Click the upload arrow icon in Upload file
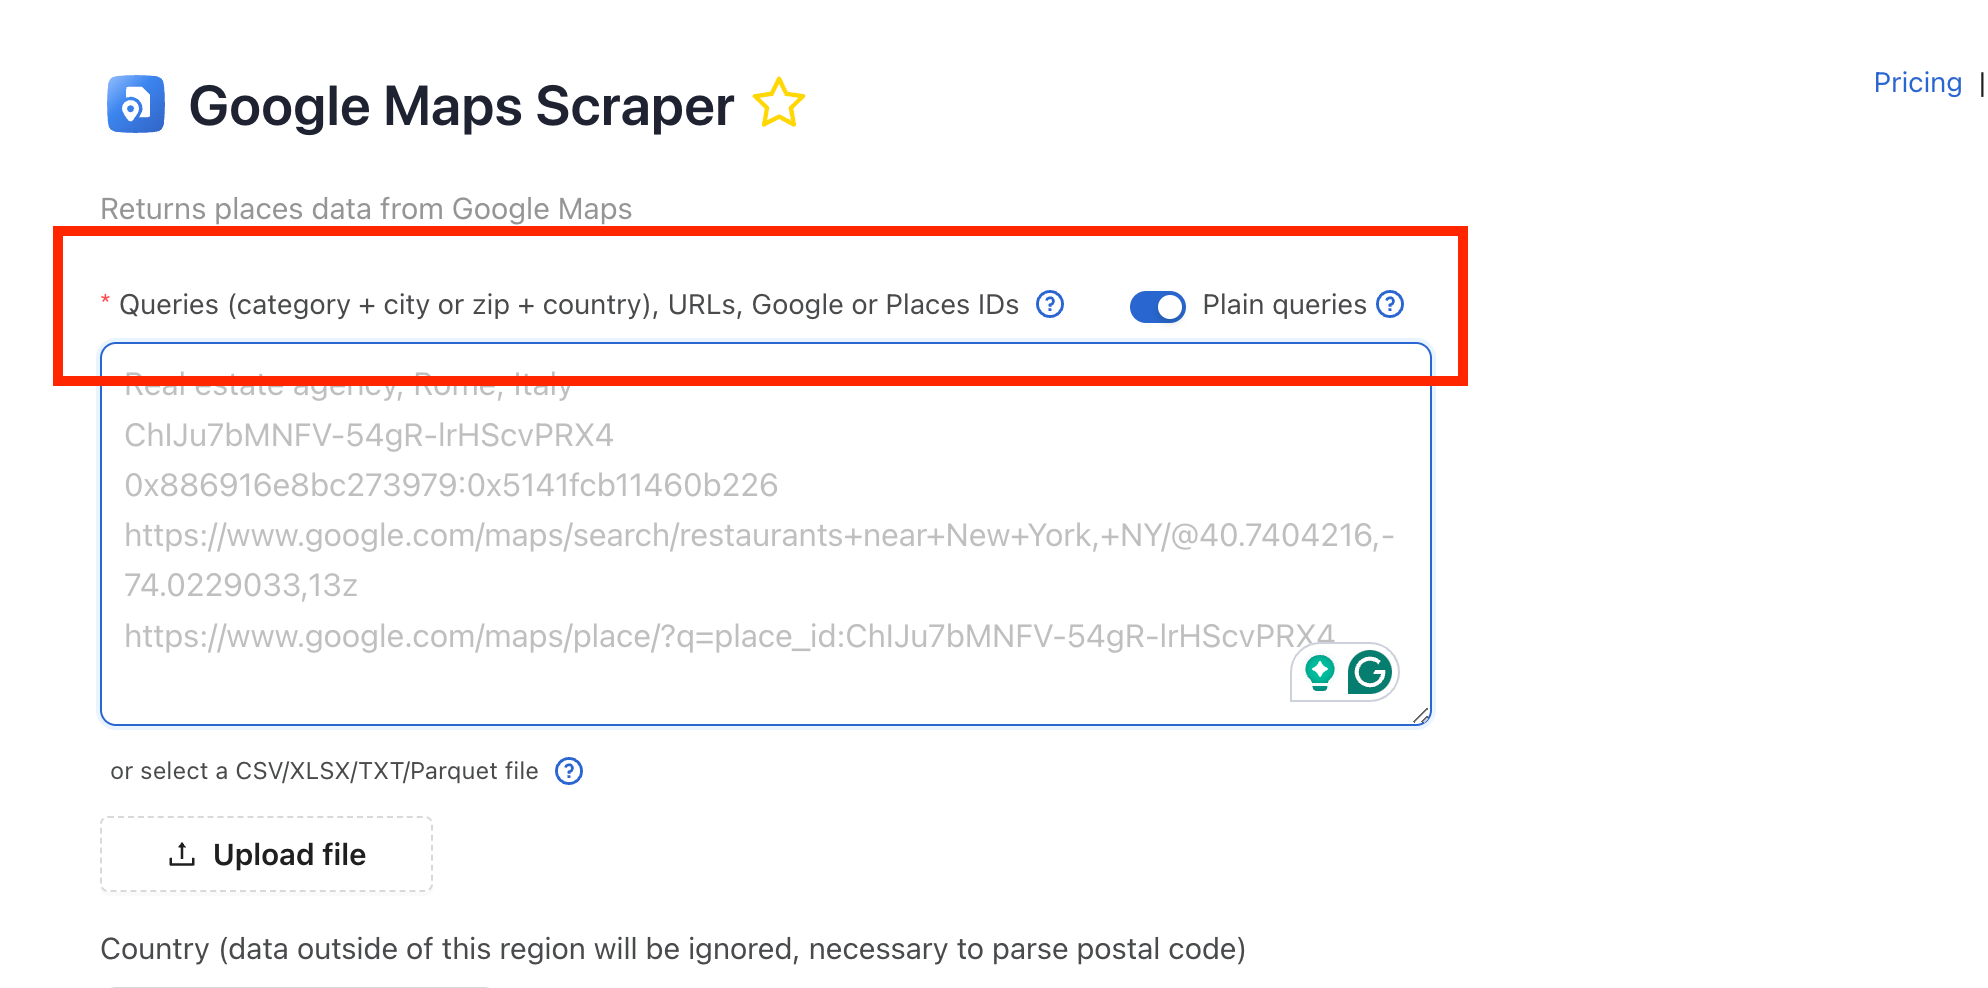The width and height of the screenshot is (1988, 988). [x=182, y=854]
